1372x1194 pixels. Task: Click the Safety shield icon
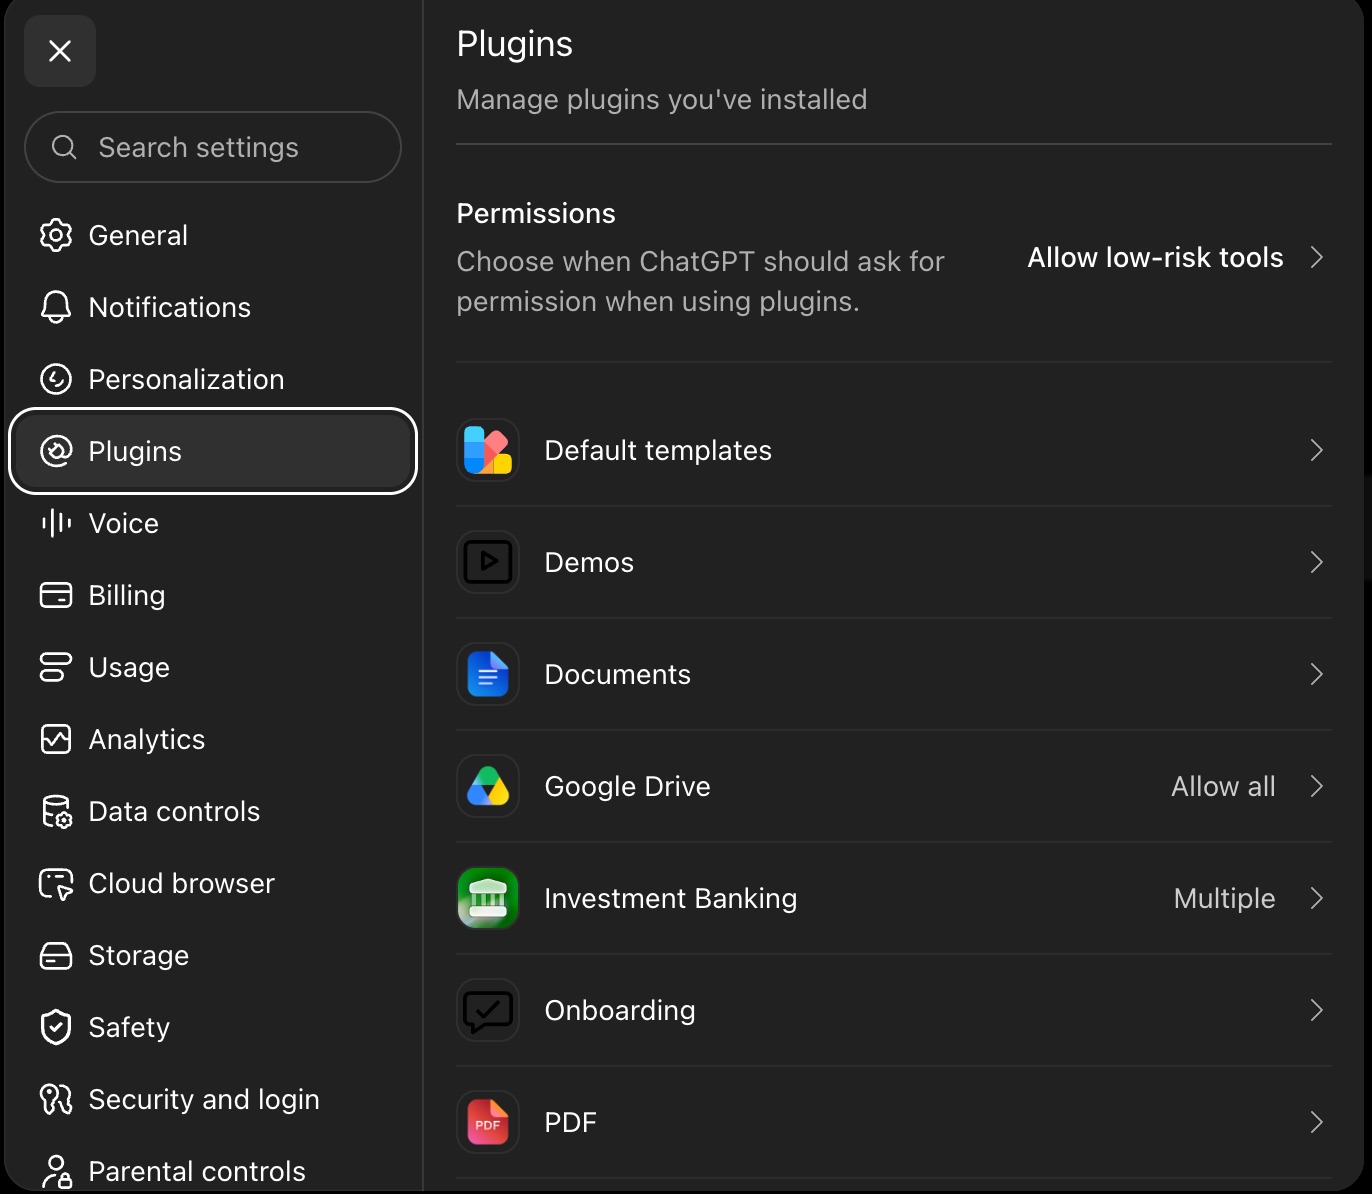56,1027
